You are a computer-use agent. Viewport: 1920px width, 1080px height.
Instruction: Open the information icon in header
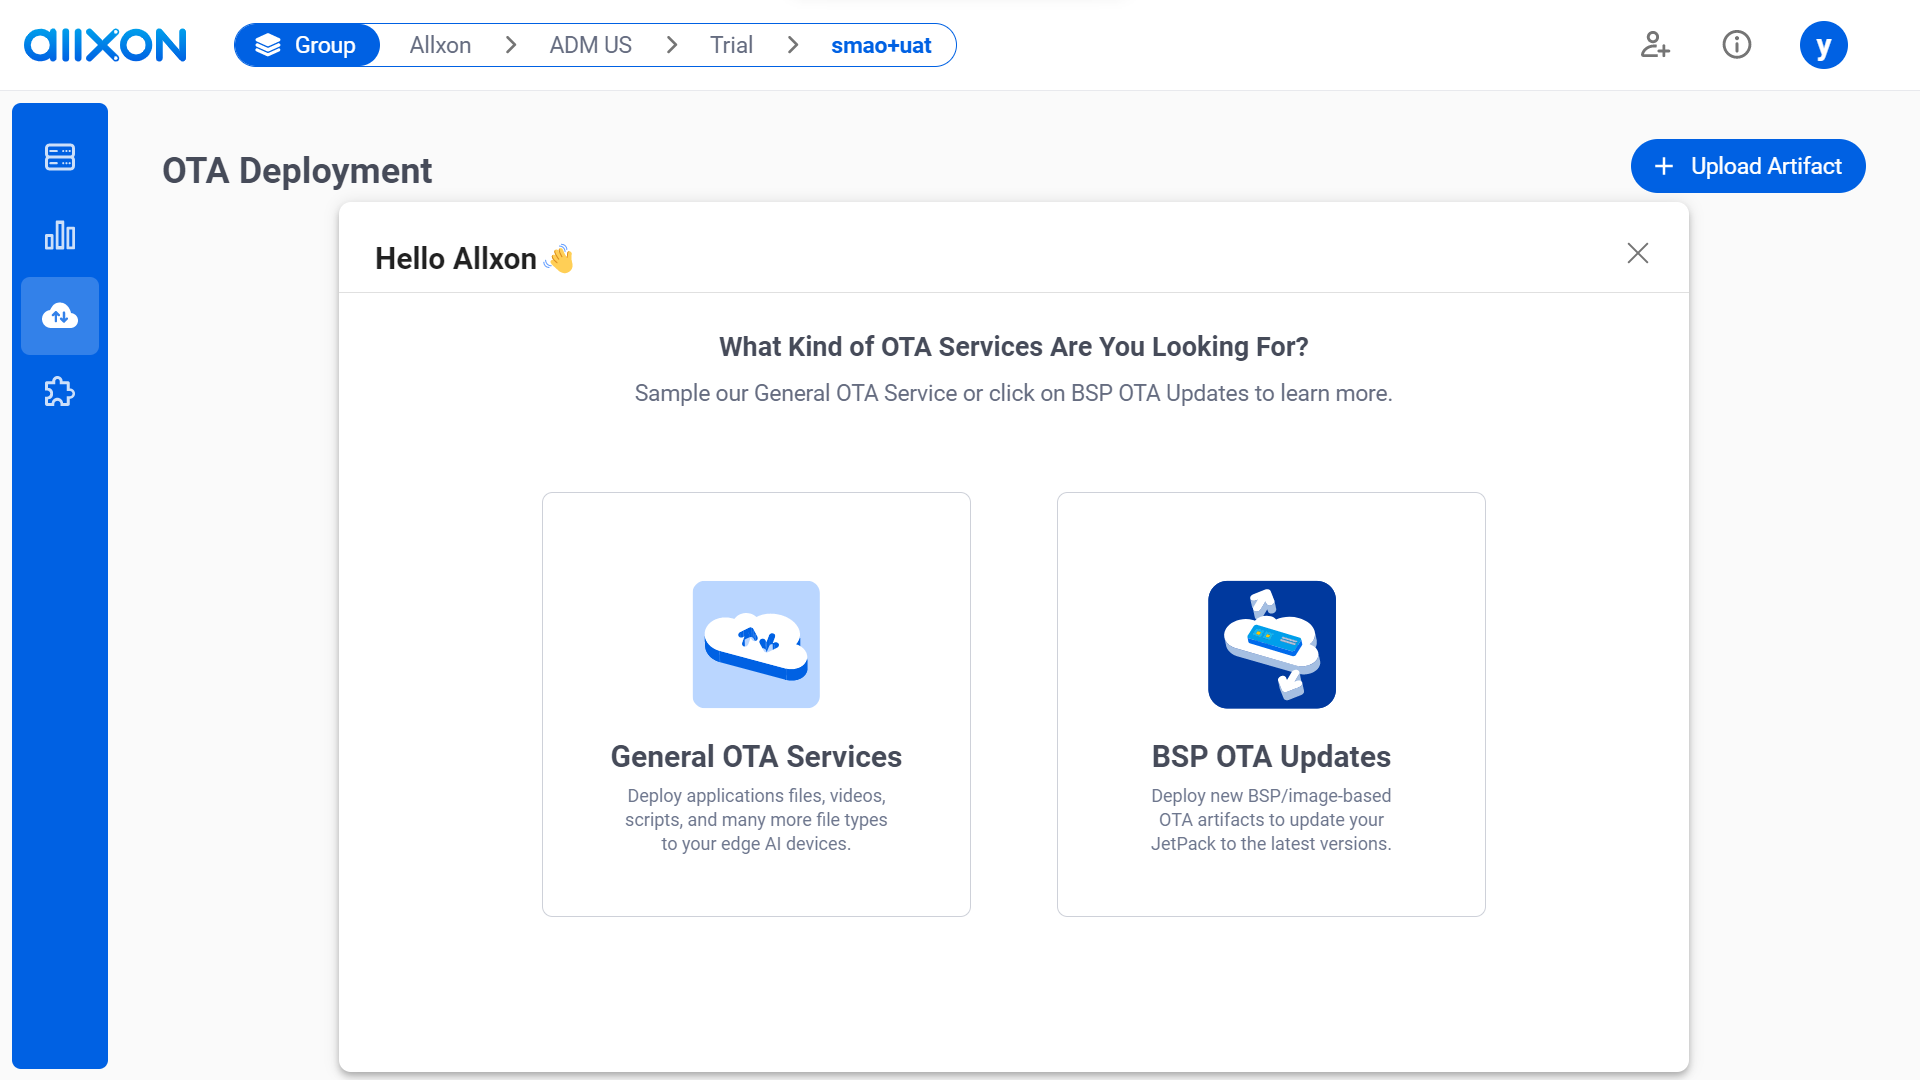[1737, 45]
